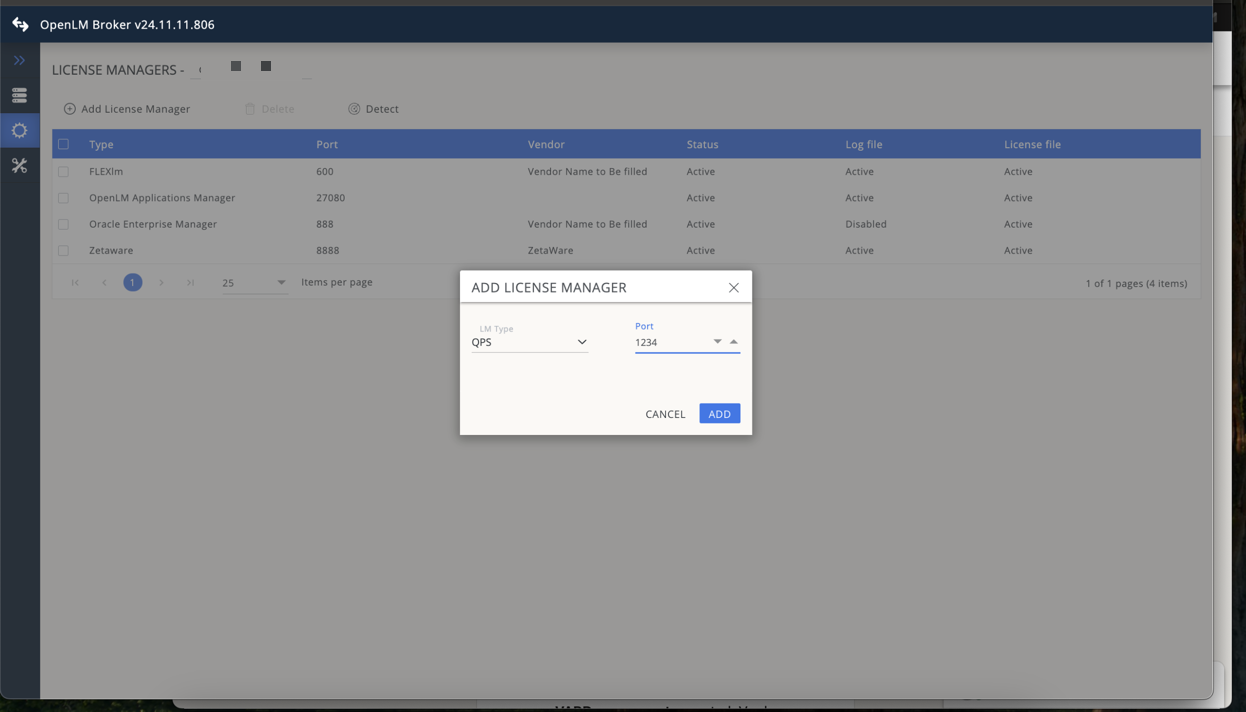Open the LM Type dropdown showing QPS
Image resolution: width=1246 pixels, height=712 pixels.
(x=581, y=342)
